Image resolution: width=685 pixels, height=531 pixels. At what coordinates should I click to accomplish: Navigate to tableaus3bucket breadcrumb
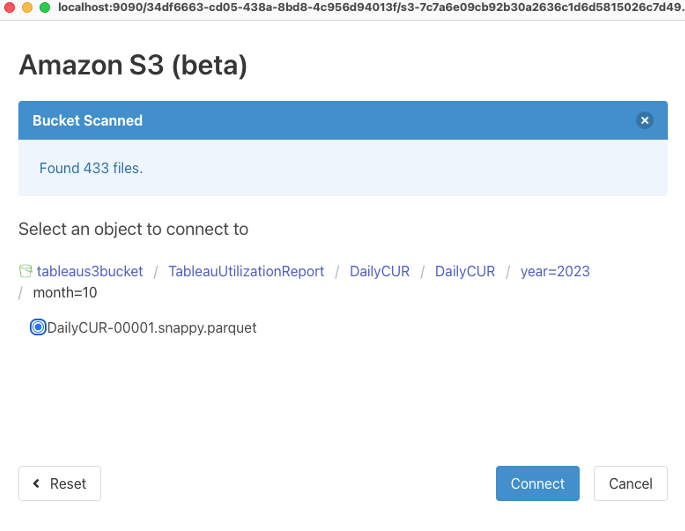pos(90,271)
